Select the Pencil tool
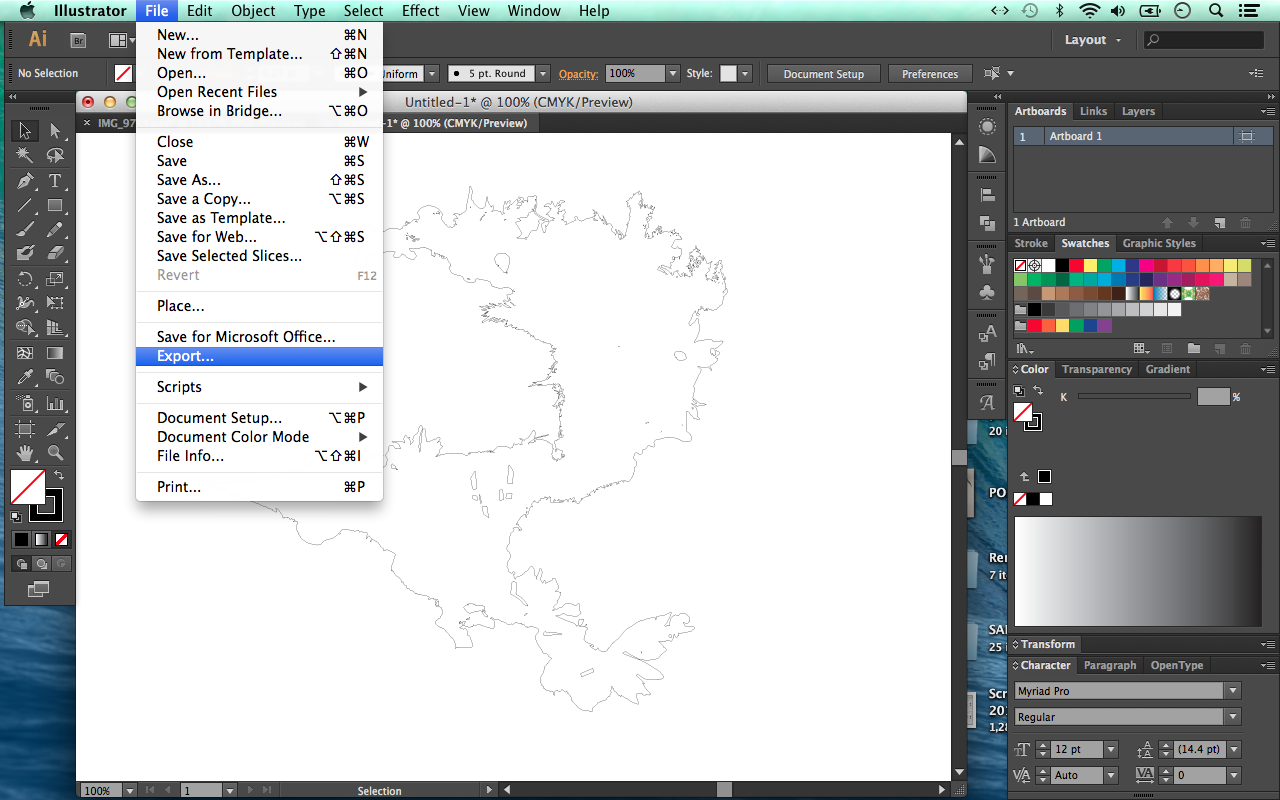The height and width of the screenshot is (800, 1280). tap(55, 230)
